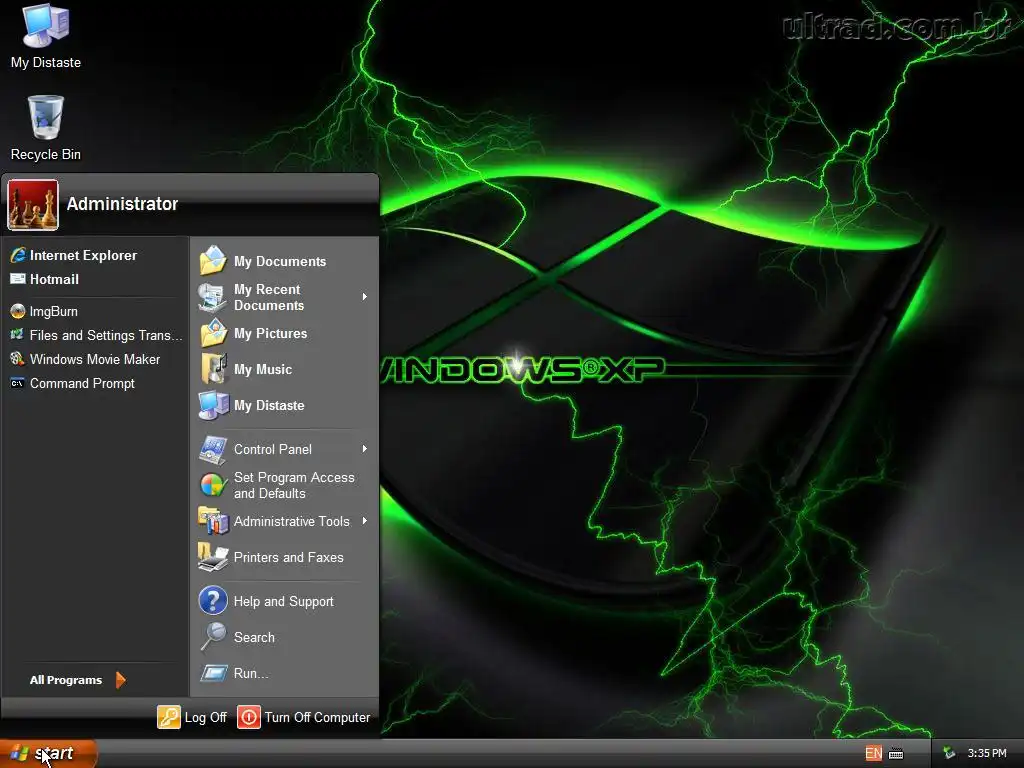The height and width of the screenshot is (768, 1024).
Task: Click the Run icon
Action: [213, 673]
